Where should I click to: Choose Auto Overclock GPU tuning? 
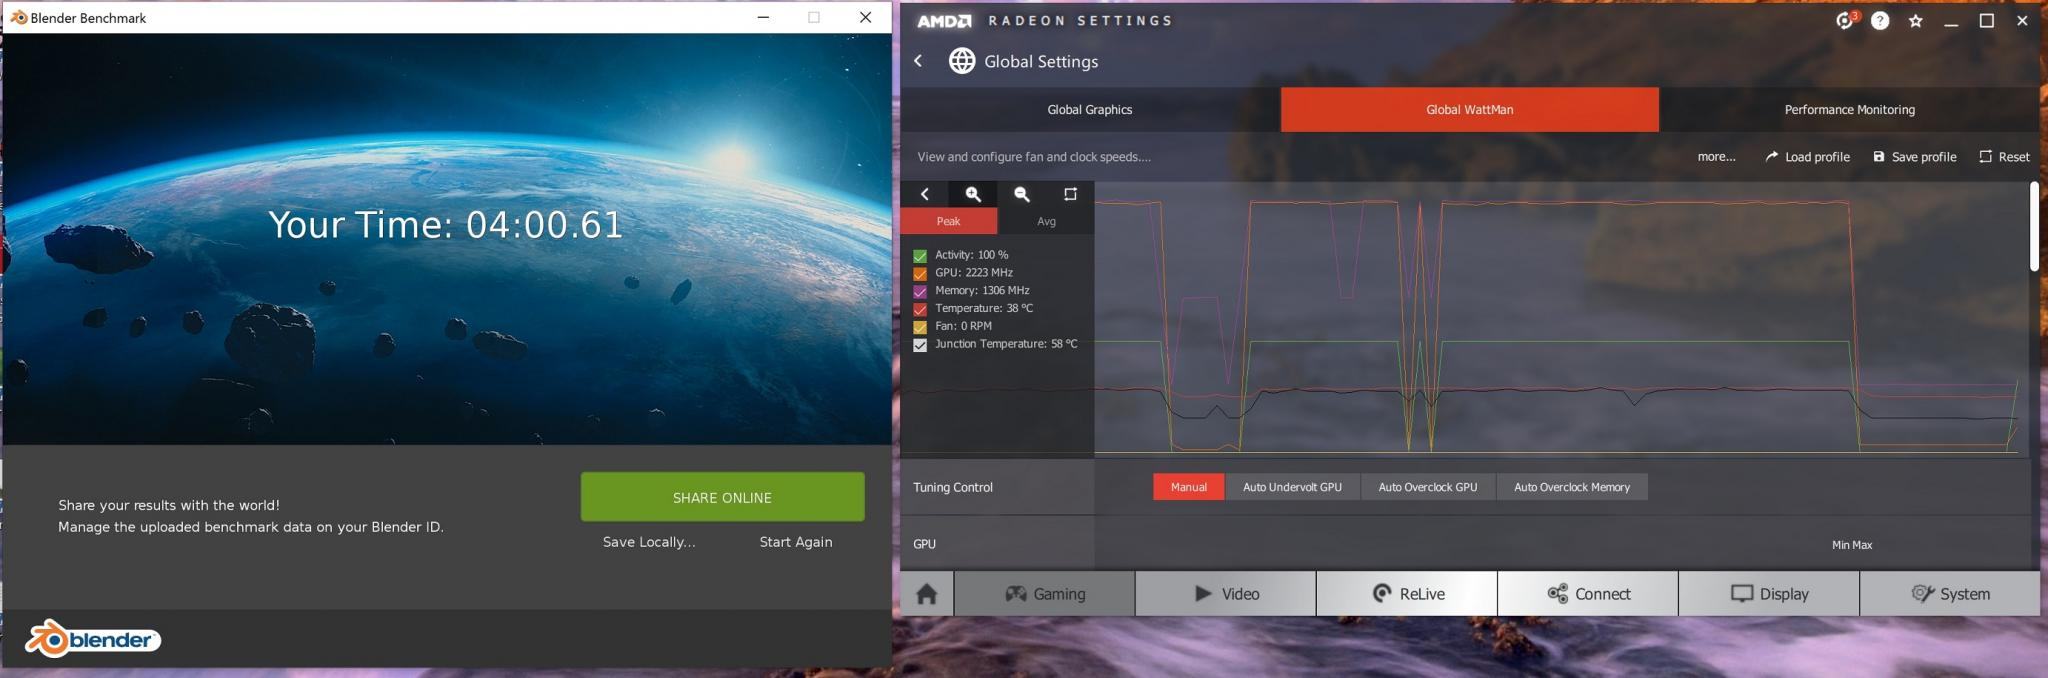pos(1428,487)
